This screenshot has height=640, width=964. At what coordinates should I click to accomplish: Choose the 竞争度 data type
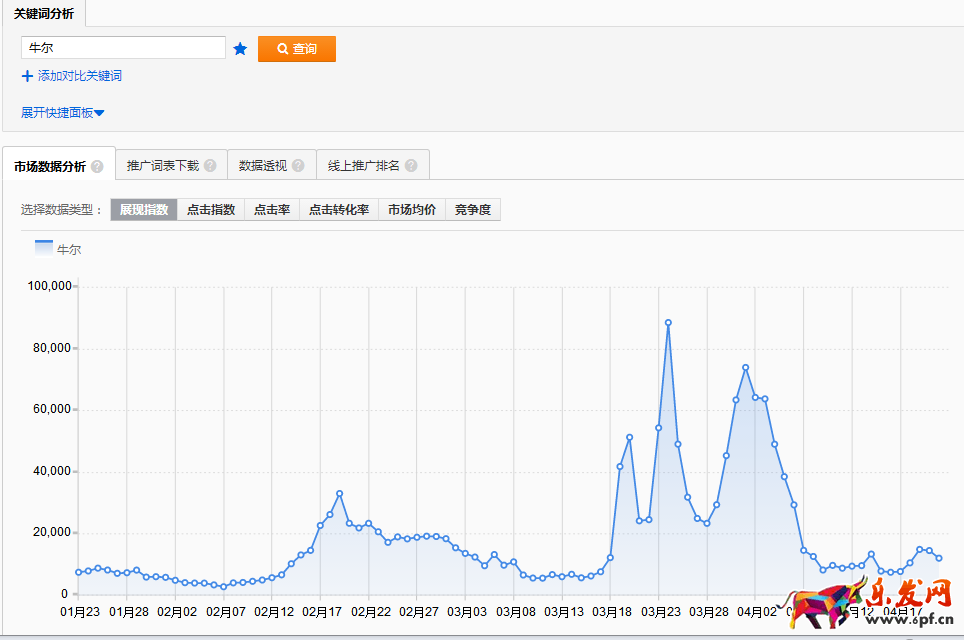point(473,210)
